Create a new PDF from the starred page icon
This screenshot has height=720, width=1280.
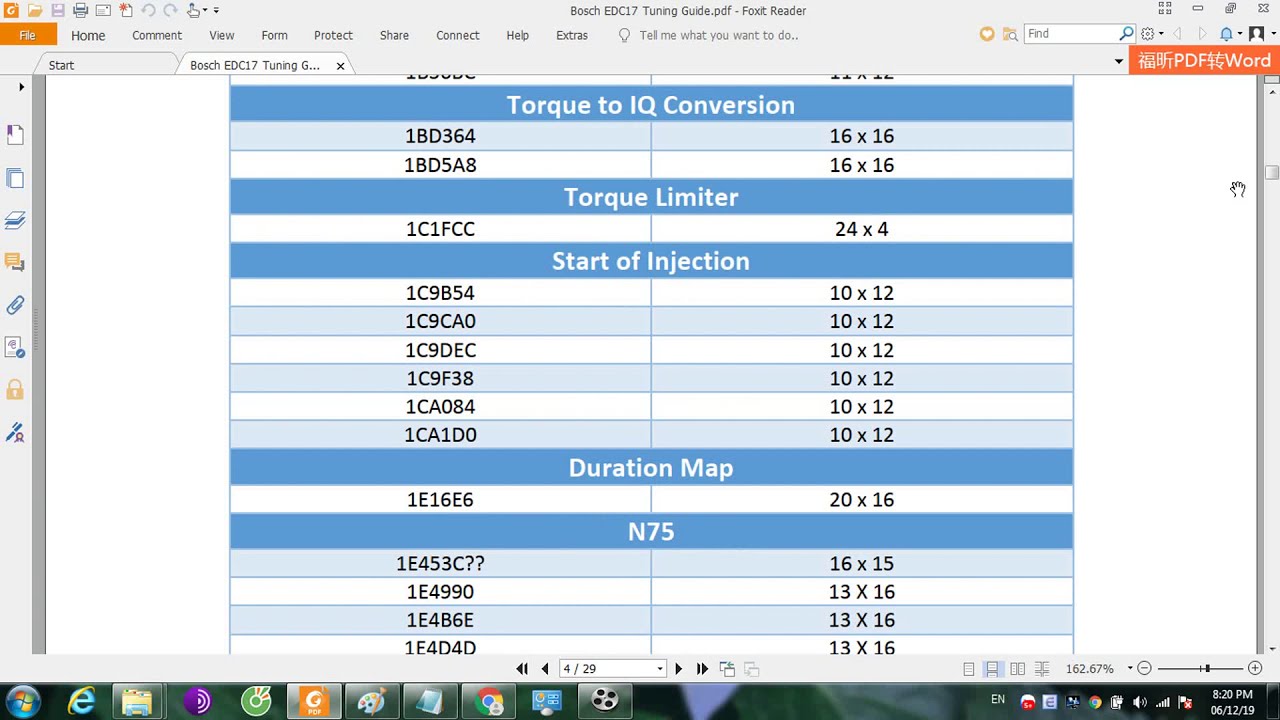click(126, 10)
